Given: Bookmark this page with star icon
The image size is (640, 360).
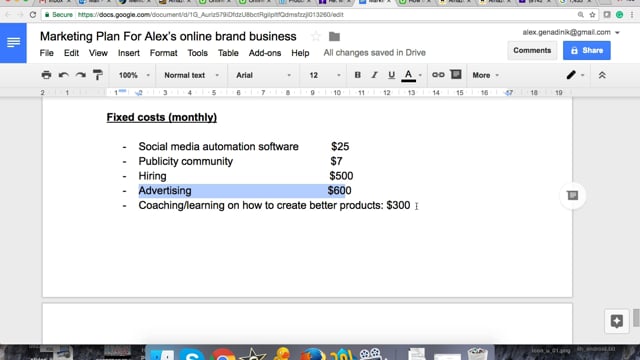Looking at the screenshot, I should coord(593,15).
